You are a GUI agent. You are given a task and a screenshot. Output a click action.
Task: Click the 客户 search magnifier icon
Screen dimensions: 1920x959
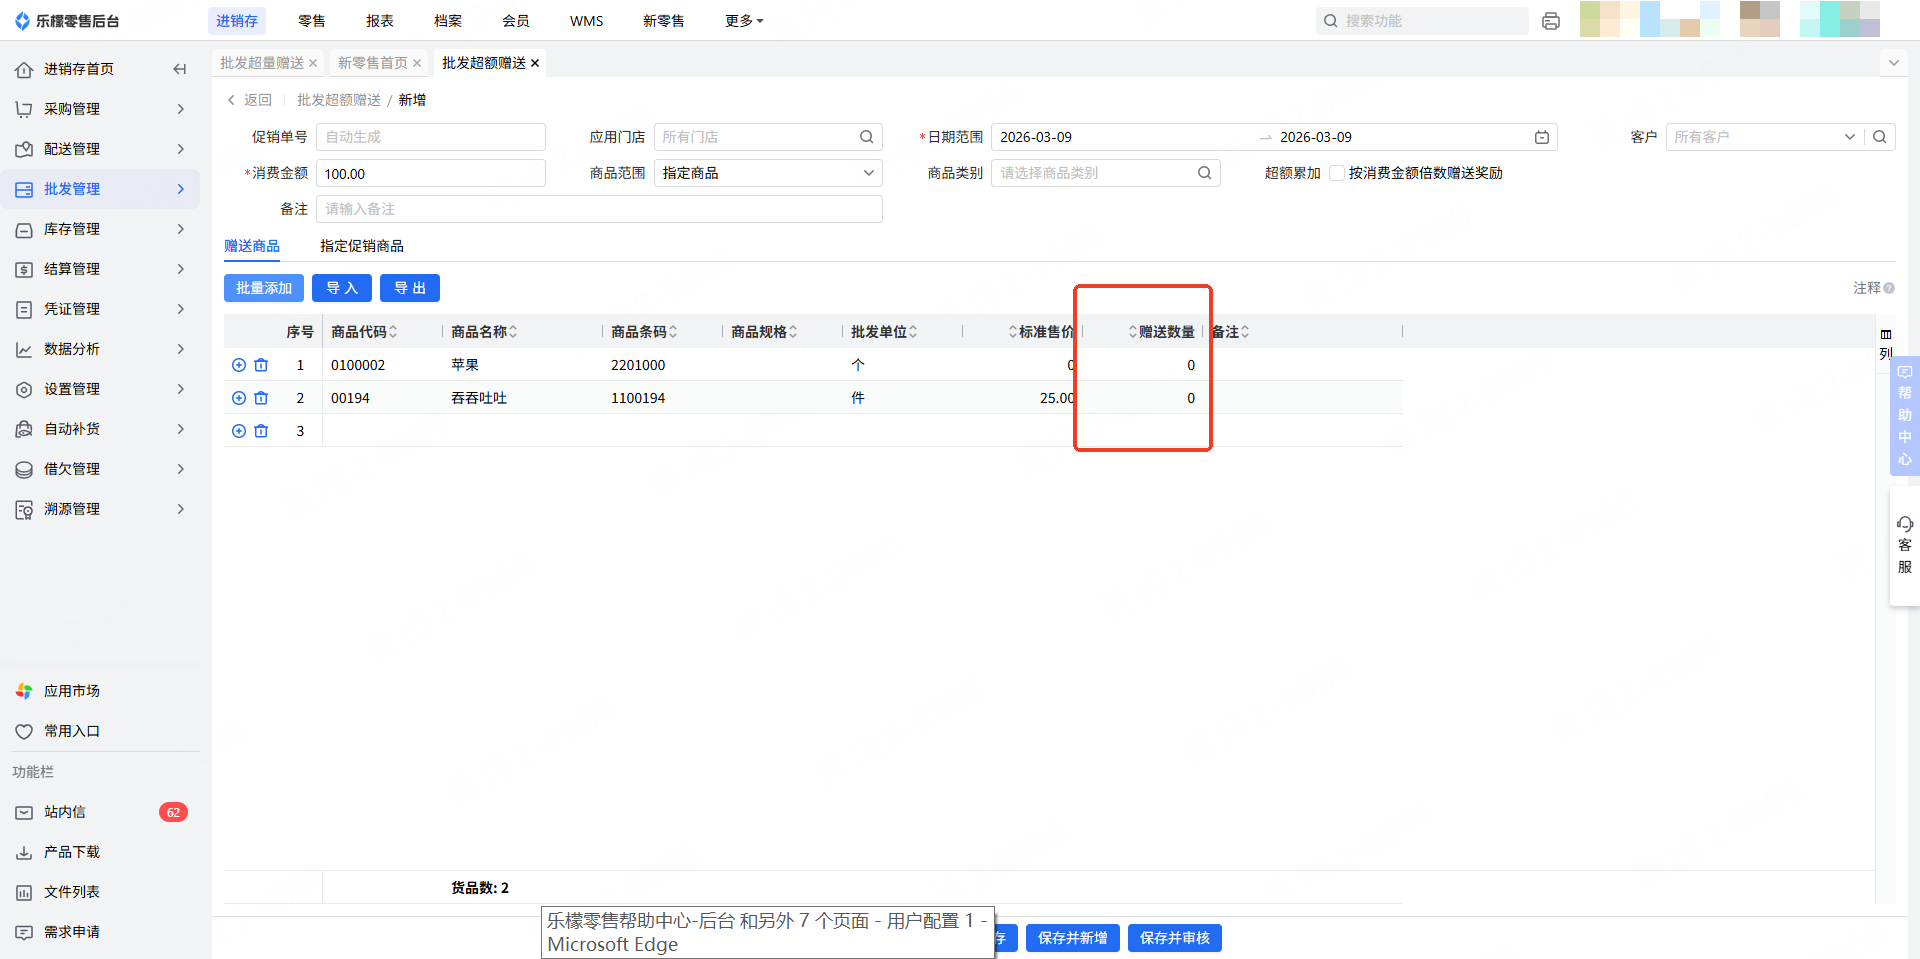tap(1880, 137)
